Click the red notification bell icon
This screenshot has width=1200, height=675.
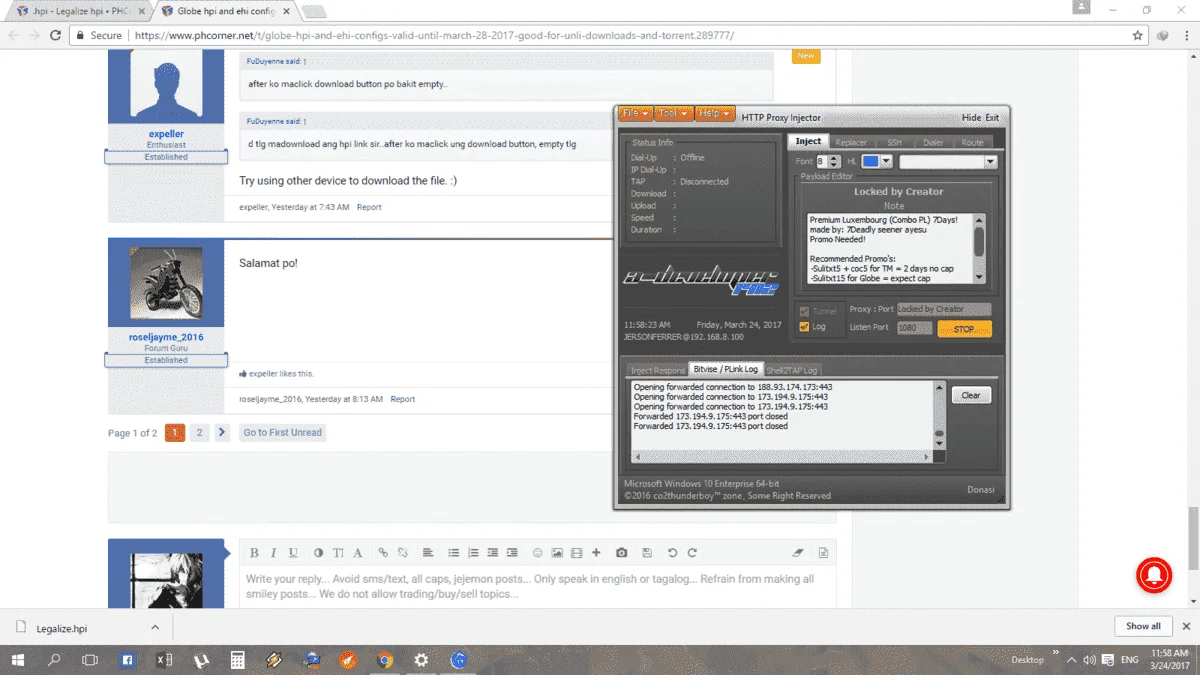coord(1155,575)
